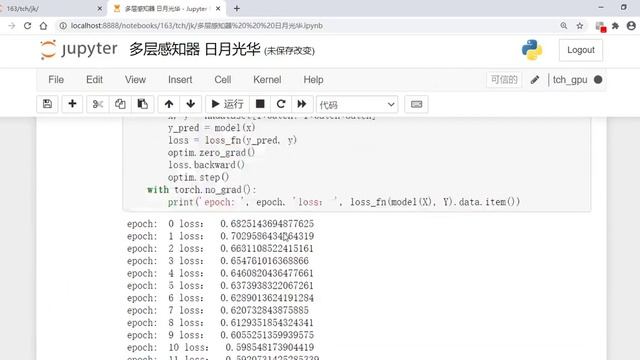The image size is (640, 360).
Task: Close the current Jupyter notebook tab
Action: pyautogui.click(x=218, y=9)
